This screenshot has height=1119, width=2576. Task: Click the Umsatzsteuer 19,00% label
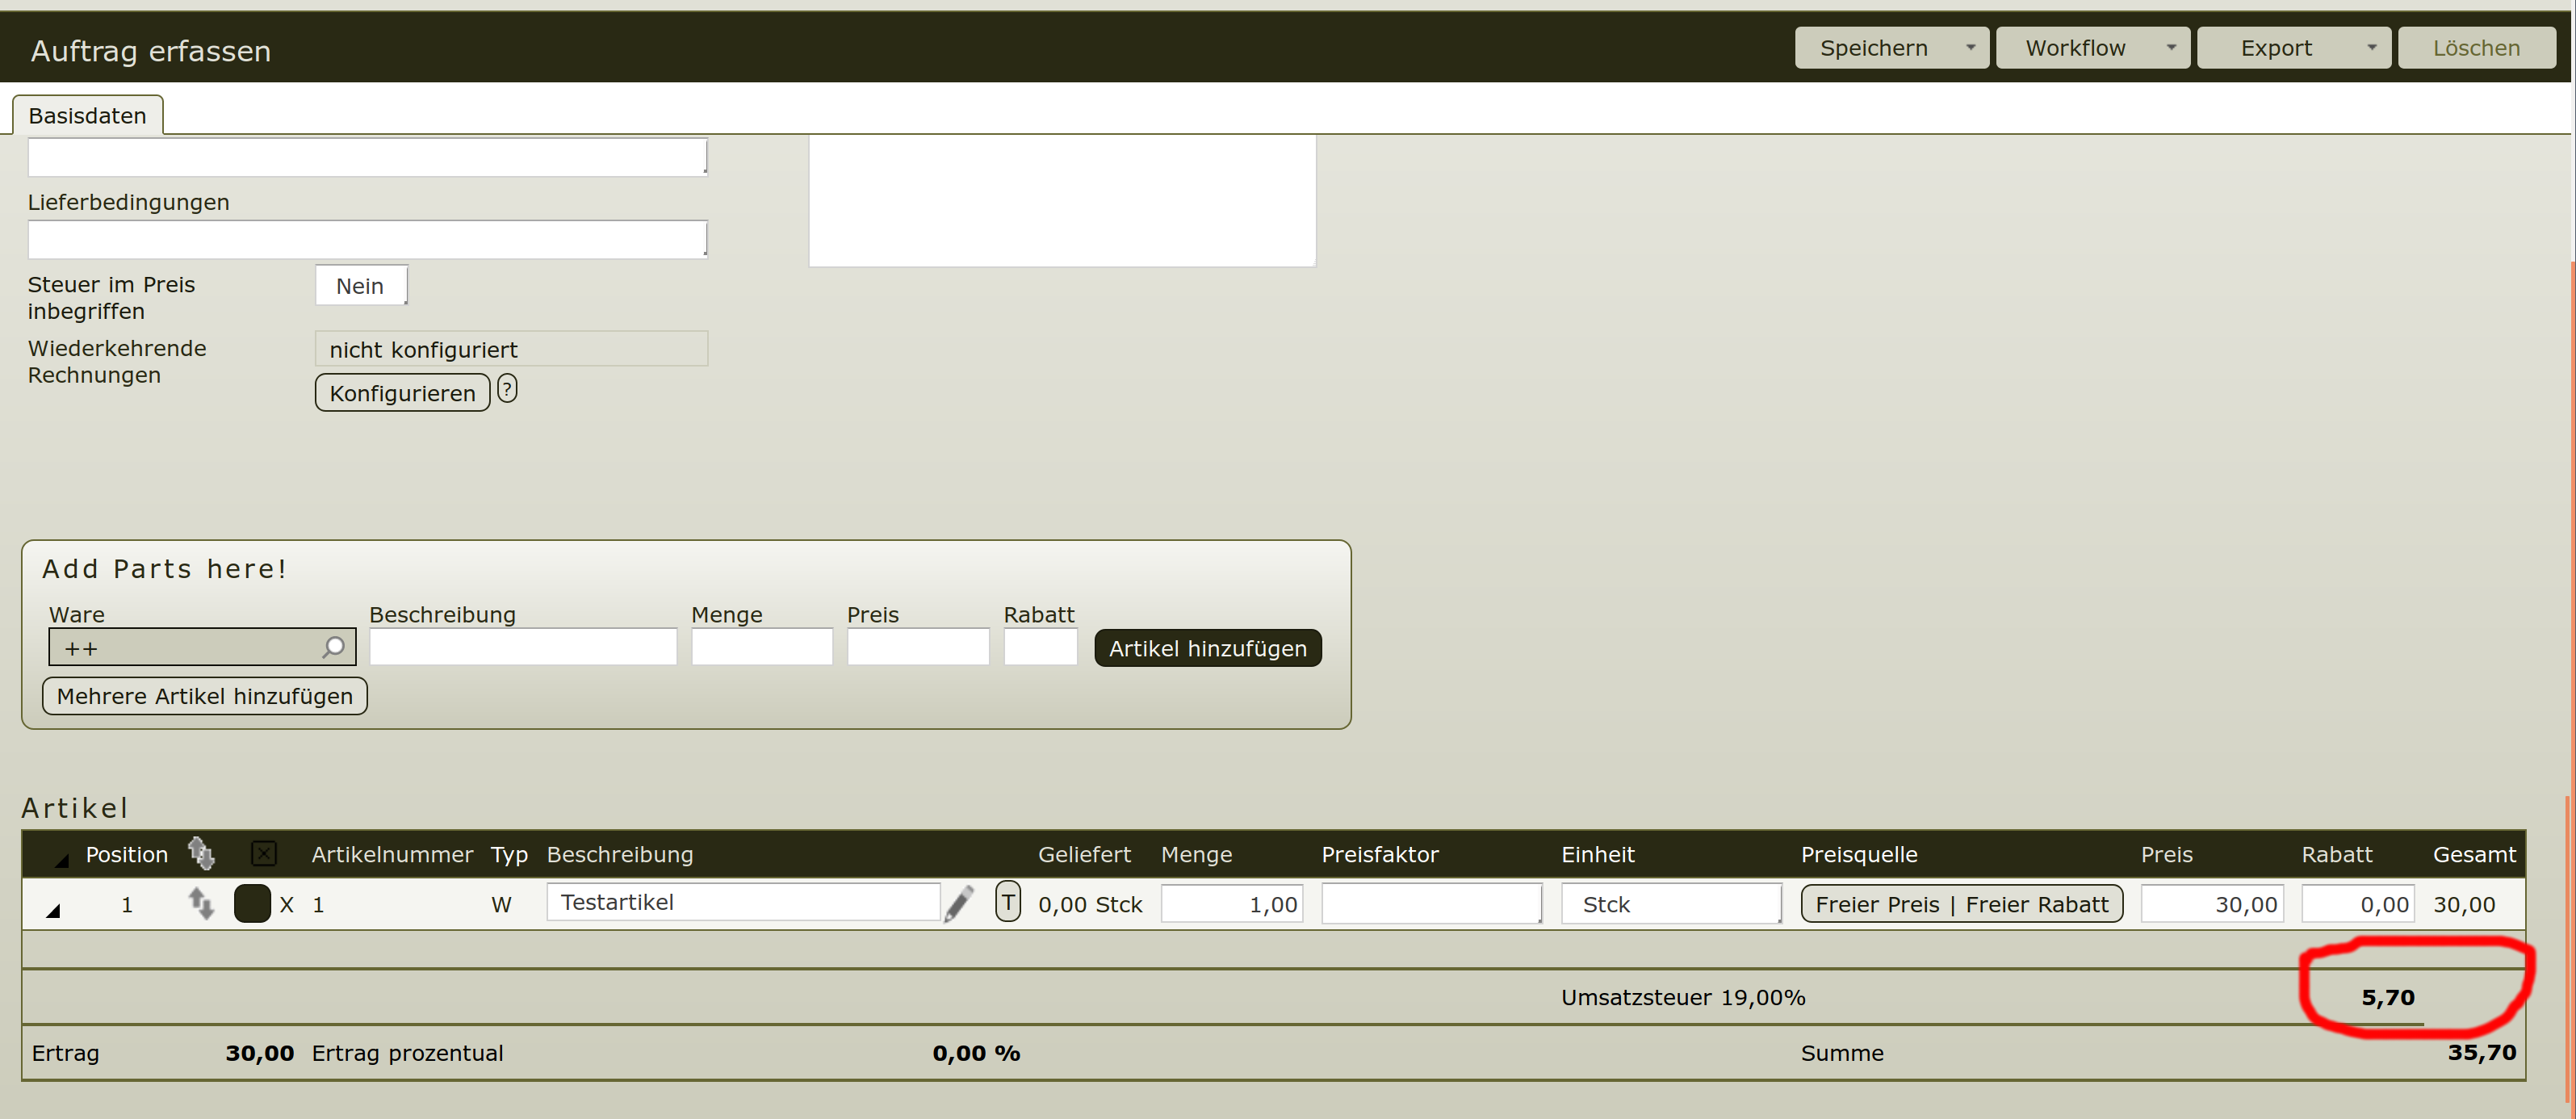pyautogui.click(x=1683, y=998)
